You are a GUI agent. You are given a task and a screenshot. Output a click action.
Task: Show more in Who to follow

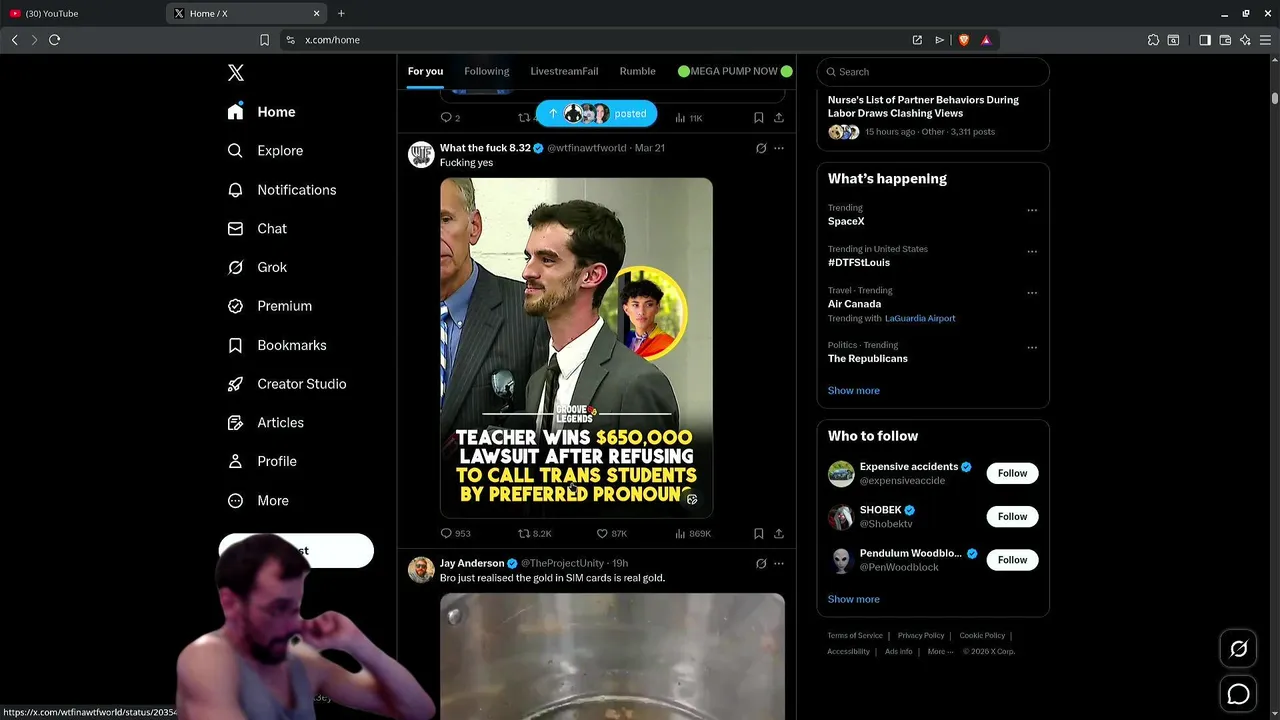point(853,599)
